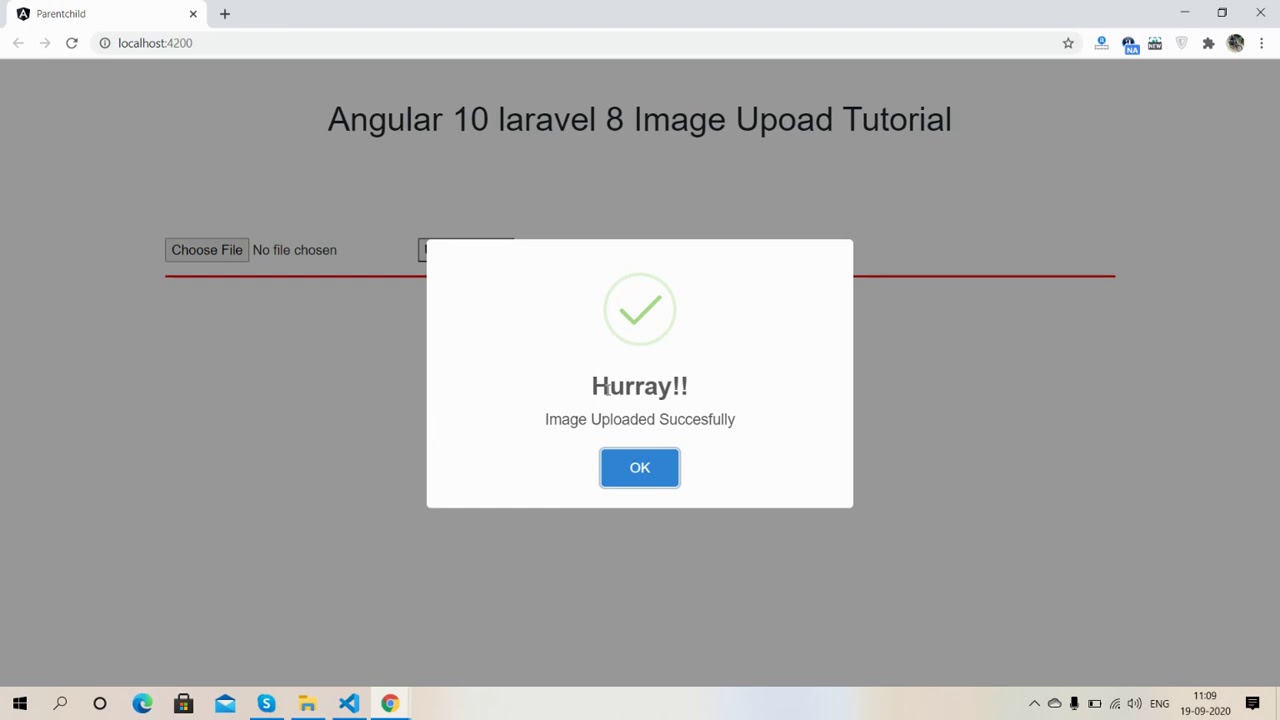
Task: Open a new browser tab
Action: pyautogui.click(x=225, y=14)
